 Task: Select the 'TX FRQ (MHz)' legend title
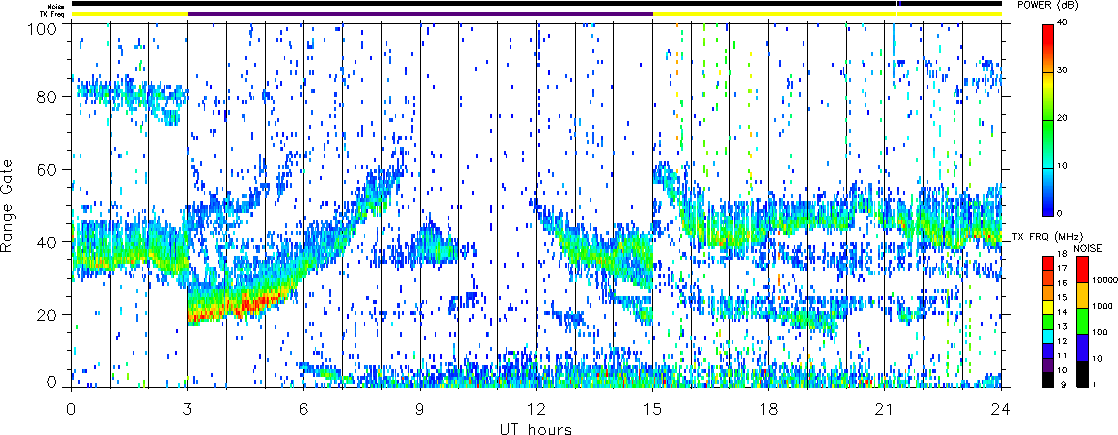tap(1046, 236)
